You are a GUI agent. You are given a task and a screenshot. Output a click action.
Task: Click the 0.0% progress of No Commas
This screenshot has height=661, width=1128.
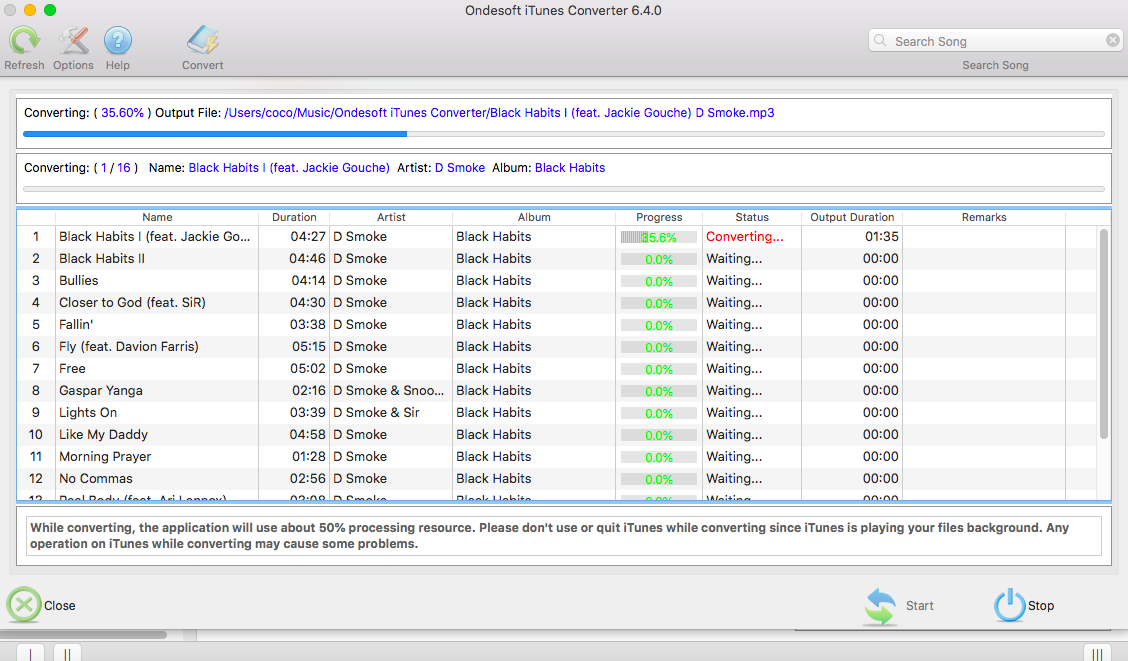point(659,480)
